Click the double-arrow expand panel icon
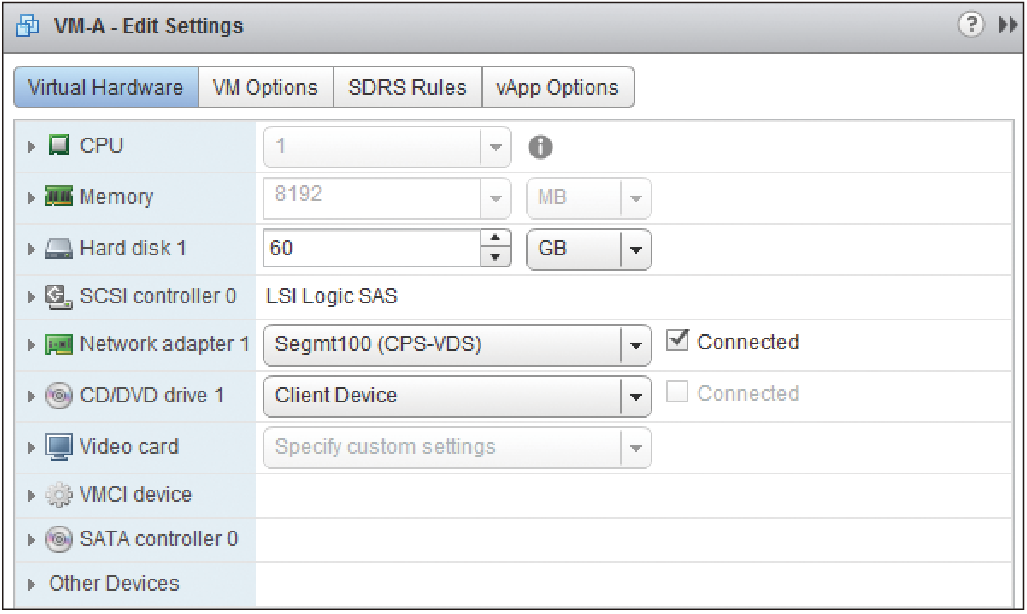This screenshot has width=1027, height=614. tap(1008, 25)
